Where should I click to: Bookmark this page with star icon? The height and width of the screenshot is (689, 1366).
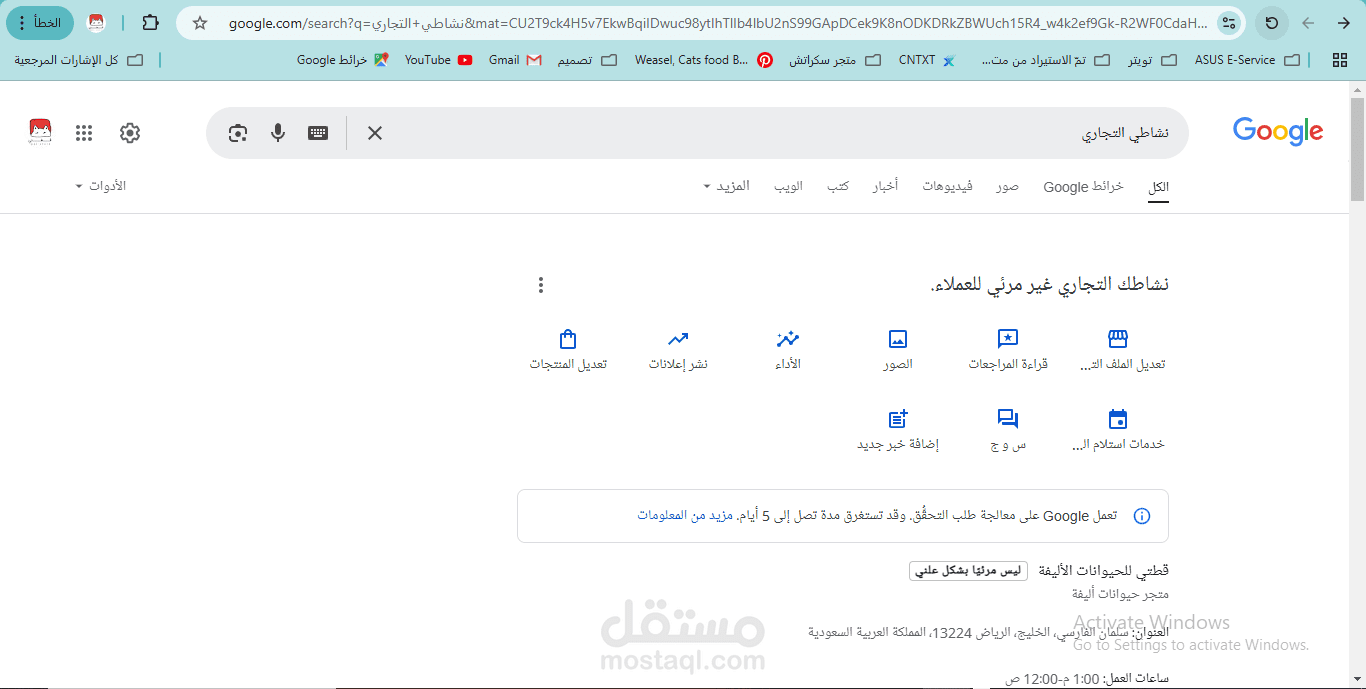coord(200,22)
